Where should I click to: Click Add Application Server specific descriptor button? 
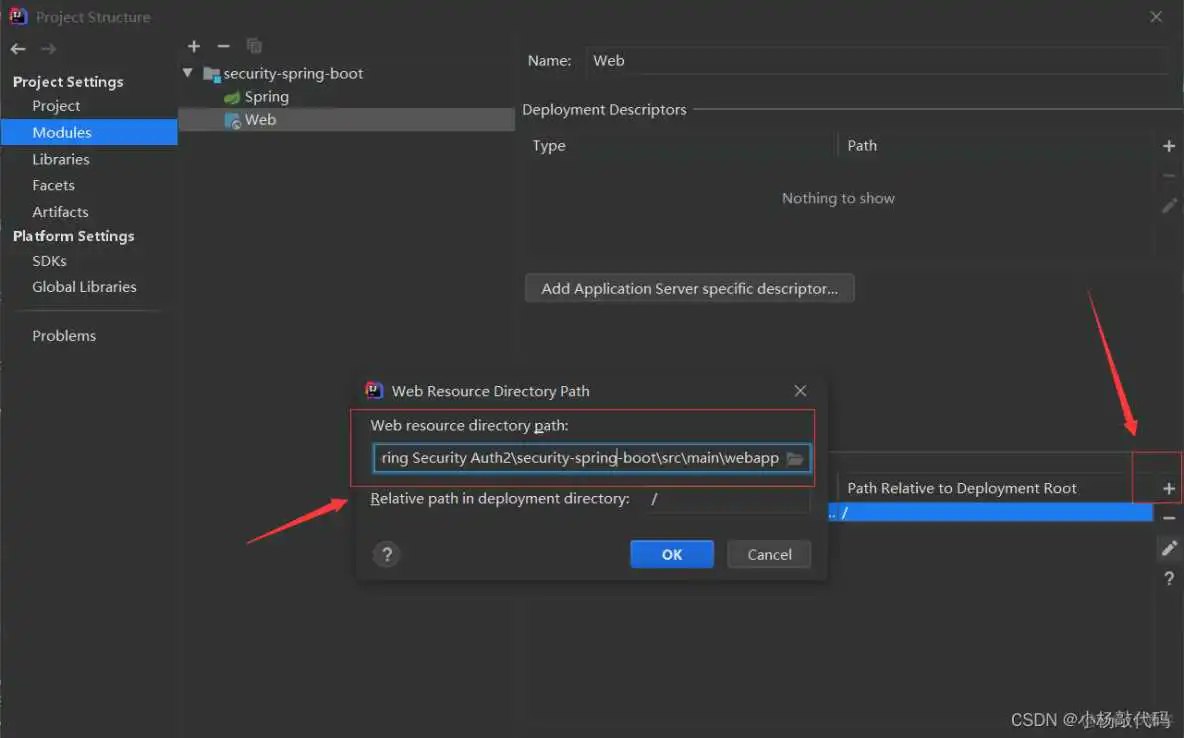tap(689, 288)
